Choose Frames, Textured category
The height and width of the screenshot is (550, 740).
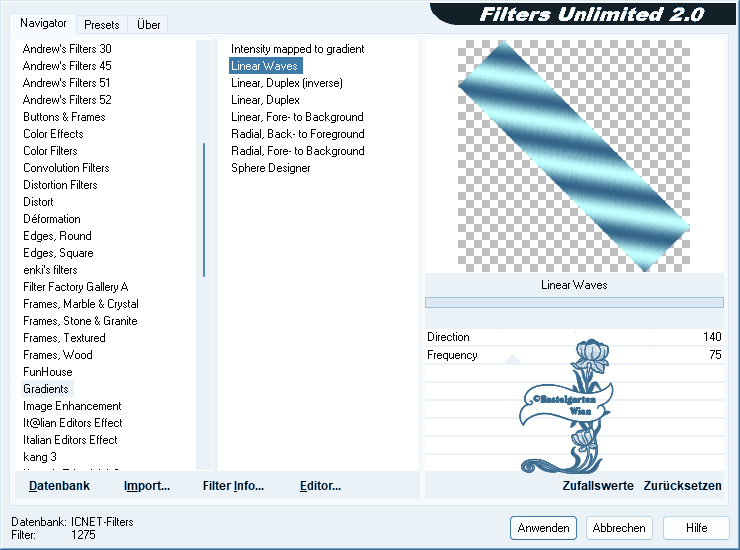[x=64, y=338]
